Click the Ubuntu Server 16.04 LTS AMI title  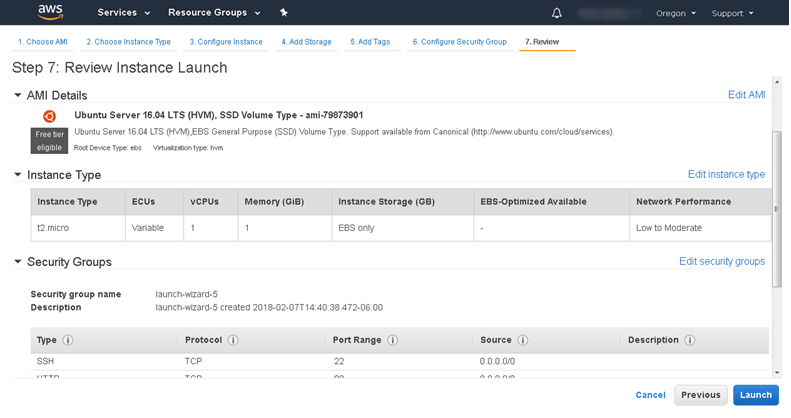[x=218, y=115]
